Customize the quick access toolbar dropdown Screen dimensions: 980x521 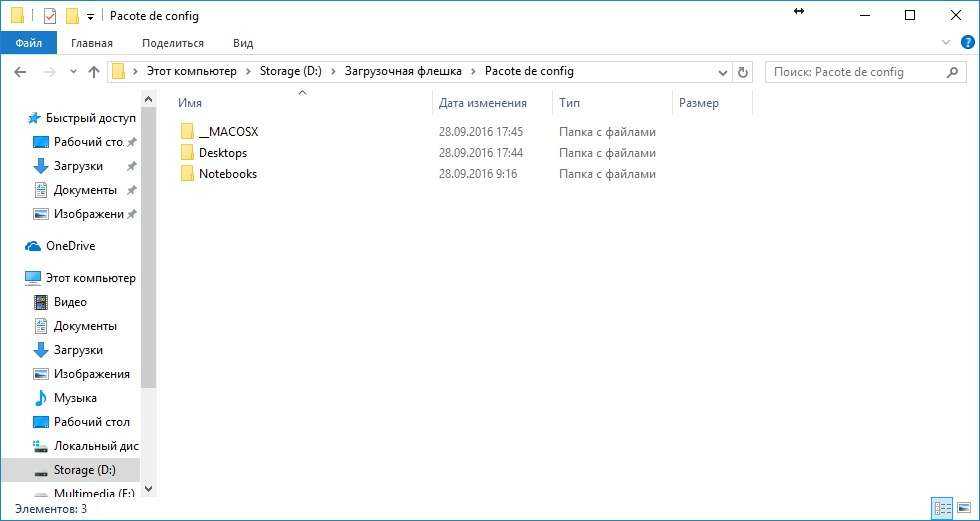91,16
